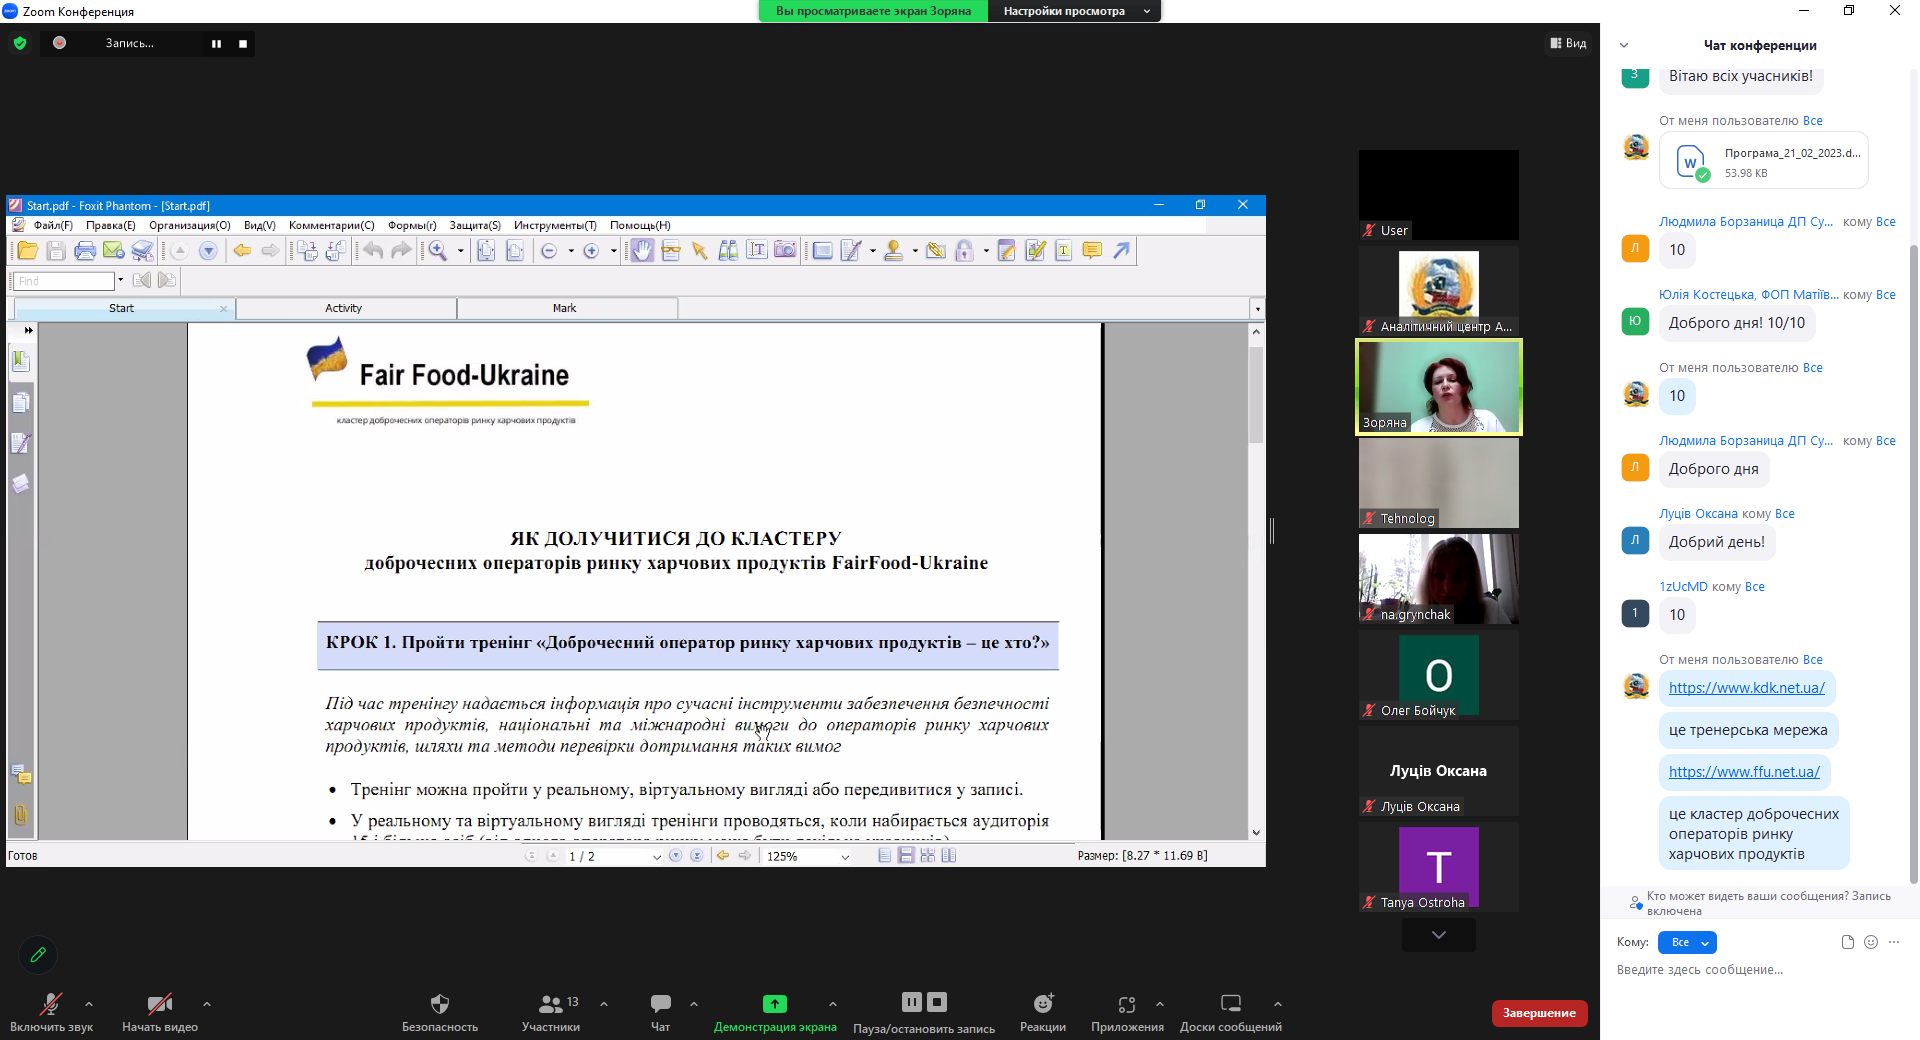Start video (Начать видео)
The height and width of the screenshot is (1040, 1920).
tap(160, 1012)
